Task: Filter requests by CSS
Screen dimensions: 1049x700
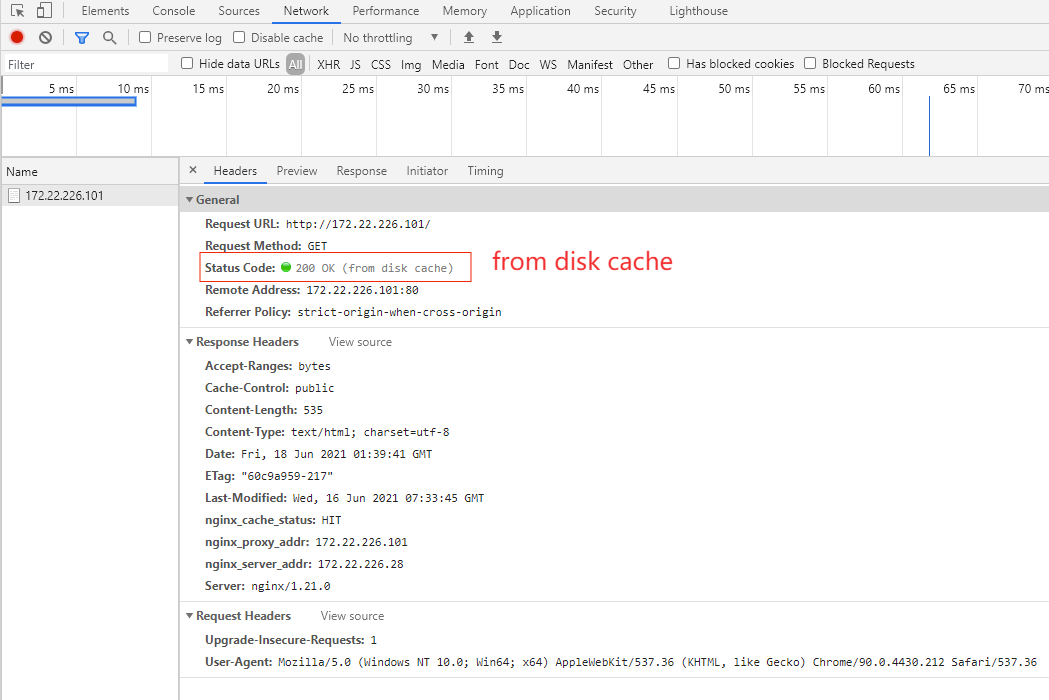Action: tap(381, 64)
